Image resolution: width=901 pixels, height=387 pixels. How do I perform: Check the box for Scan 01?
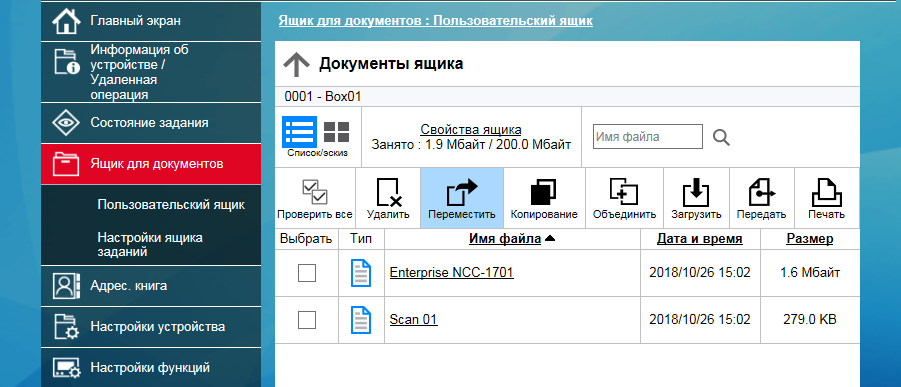(307, 319)
